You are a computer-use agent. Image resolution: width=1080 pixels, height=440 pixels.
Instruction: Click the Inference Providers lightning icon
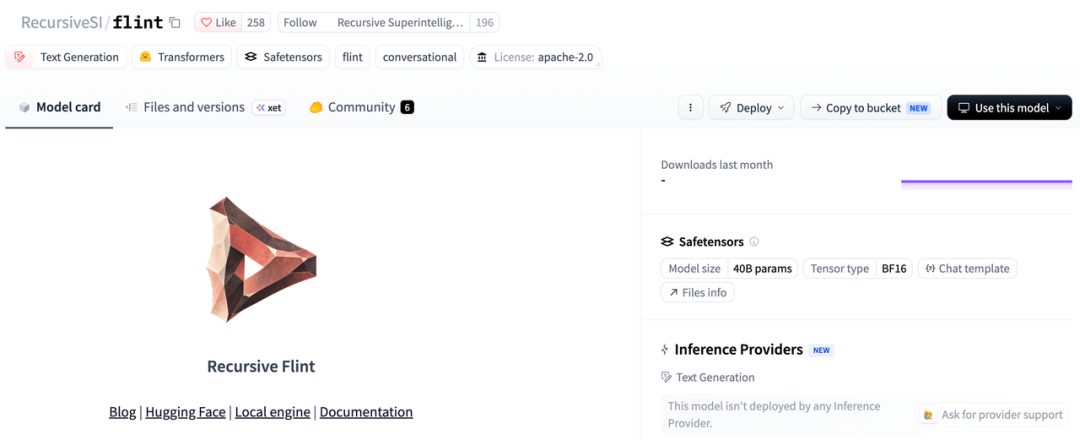coord(665,350)
